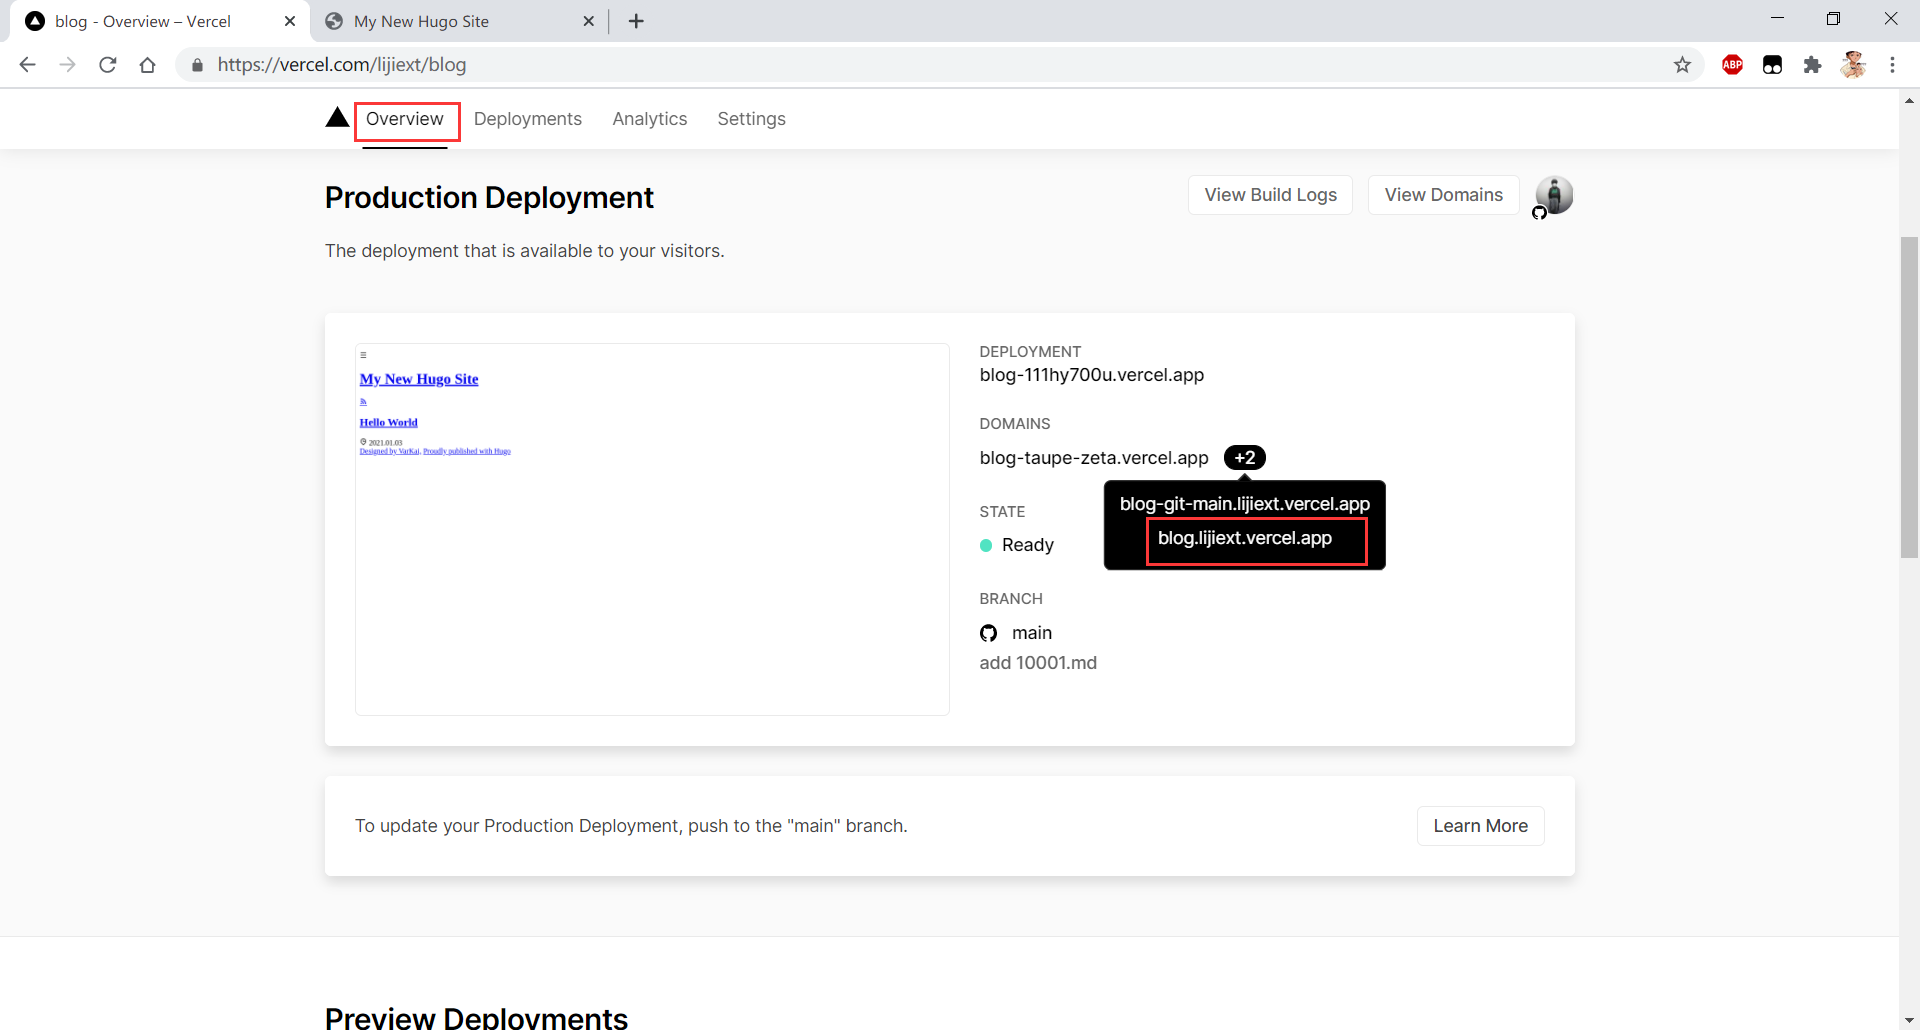Click the View Build Logs button
Viewport: 1920px width, 1030px height.
coord(1270,195)
